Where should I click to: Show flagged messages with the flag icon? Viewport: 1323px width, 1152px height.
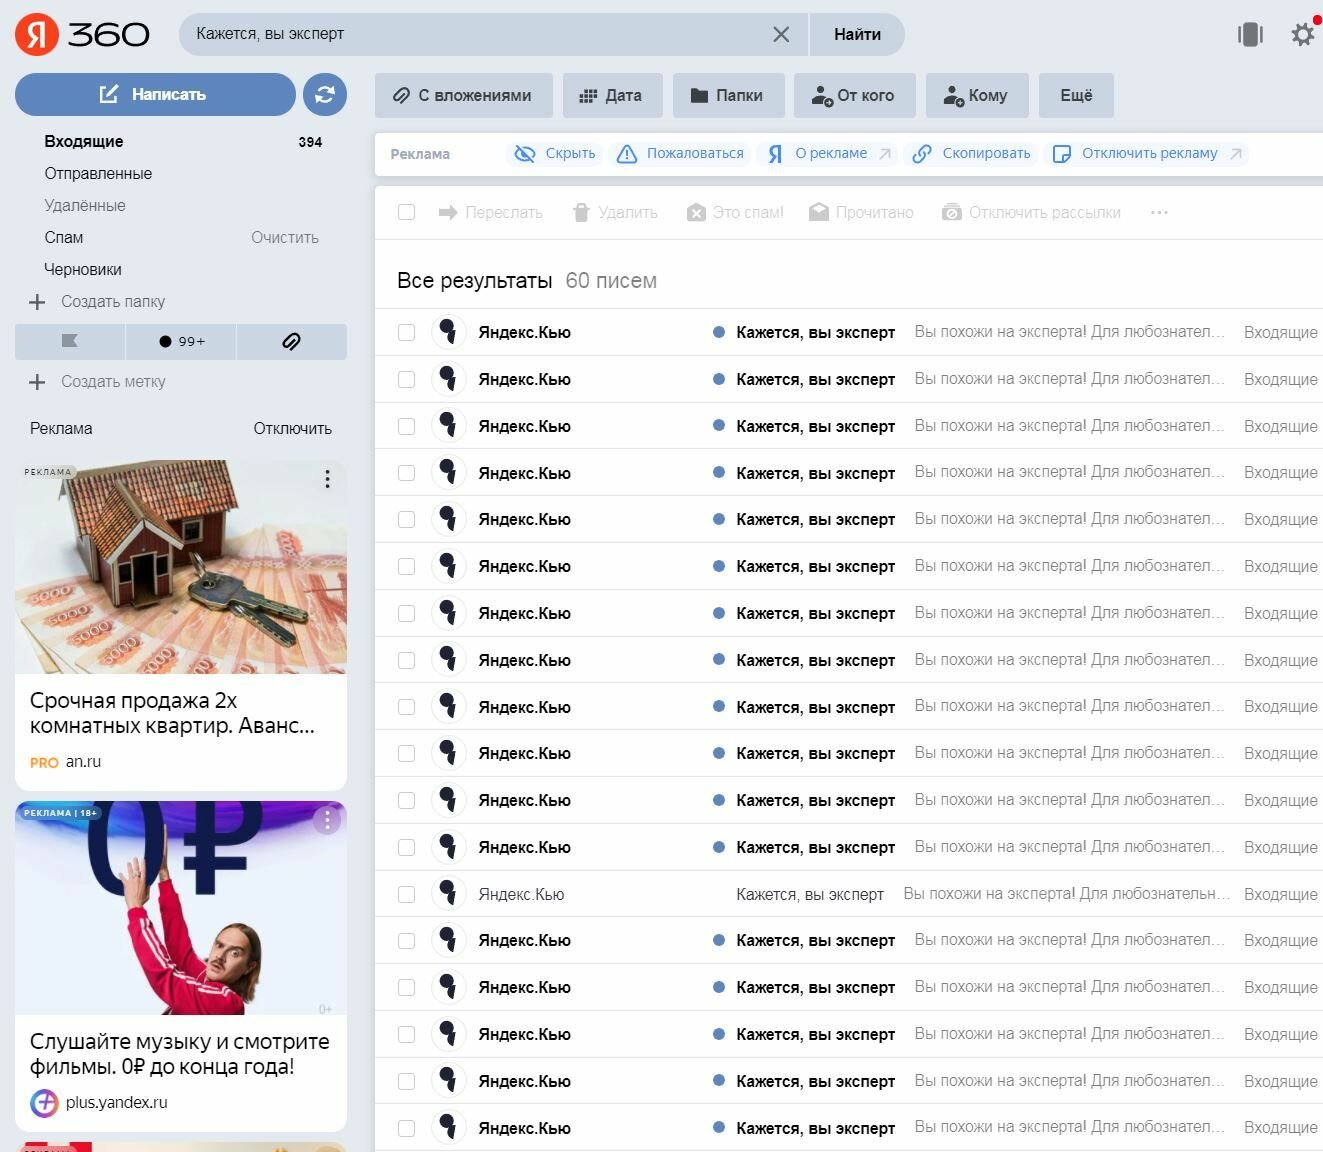pyautogui.click(x=70, y=341)
